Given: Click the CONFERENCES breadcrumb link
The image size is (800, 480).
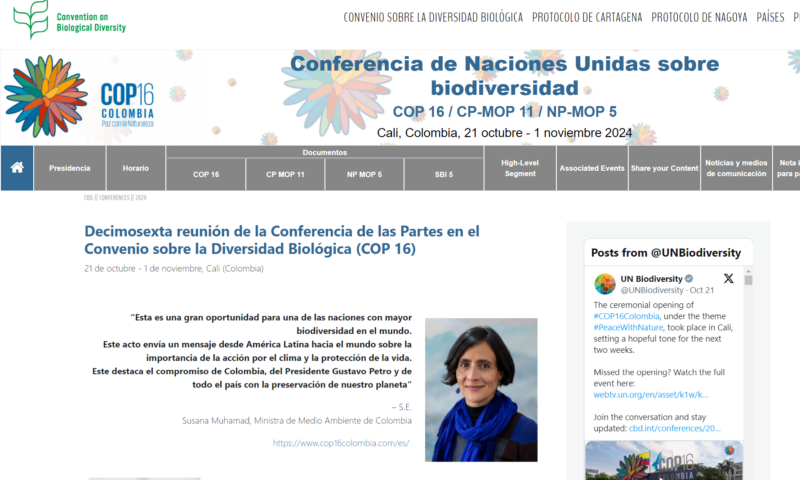Looking at the screenshot, I should [114, 197].
